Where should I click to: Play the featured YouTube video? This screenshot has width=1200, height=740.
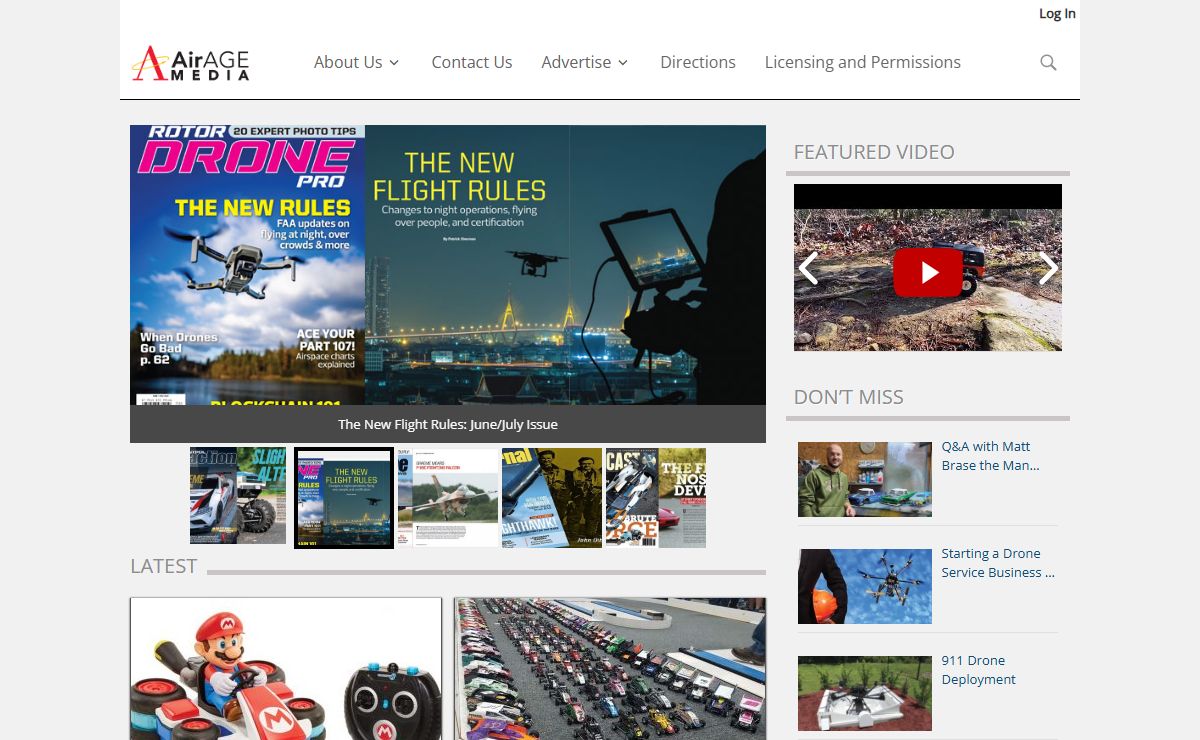point(928,272)
